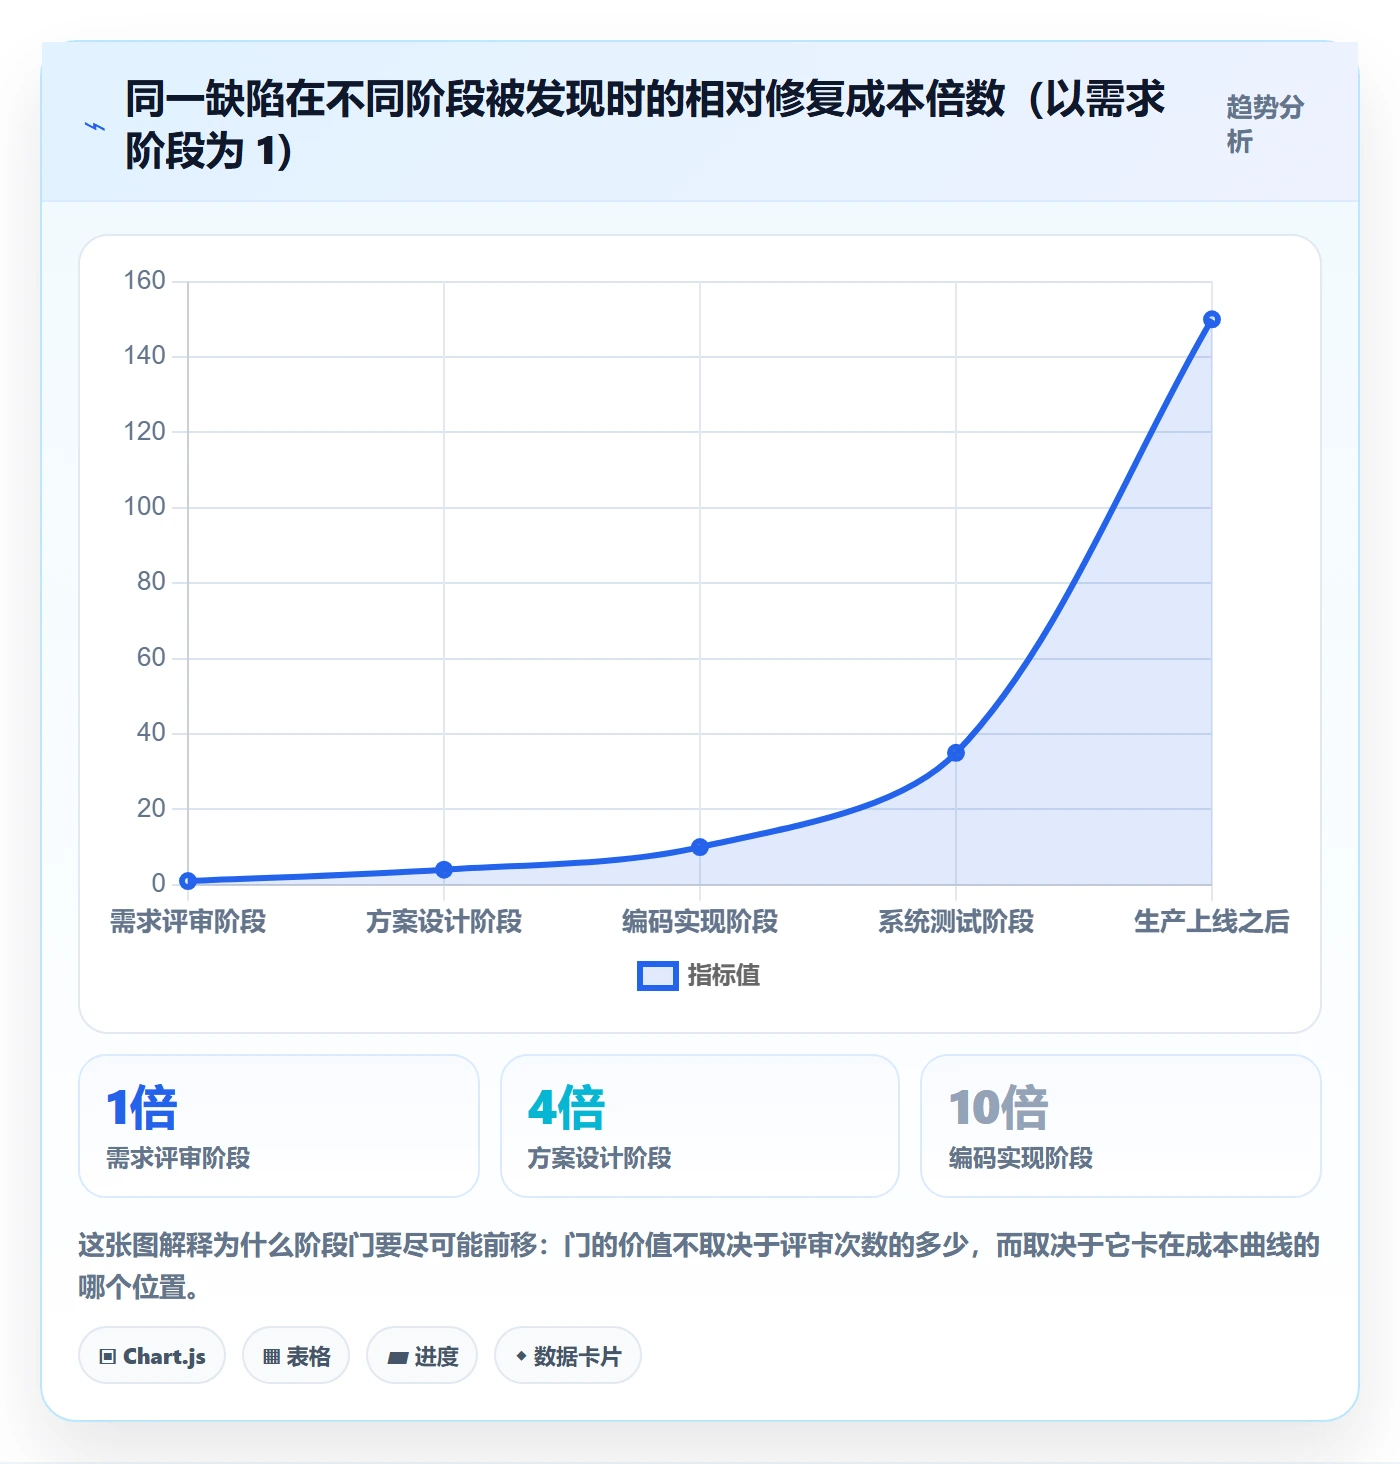Image resolution: width=1400 pixels, height=1464 pixels.
Task: Click the y-axis value 100
Action: click(144, 507)
